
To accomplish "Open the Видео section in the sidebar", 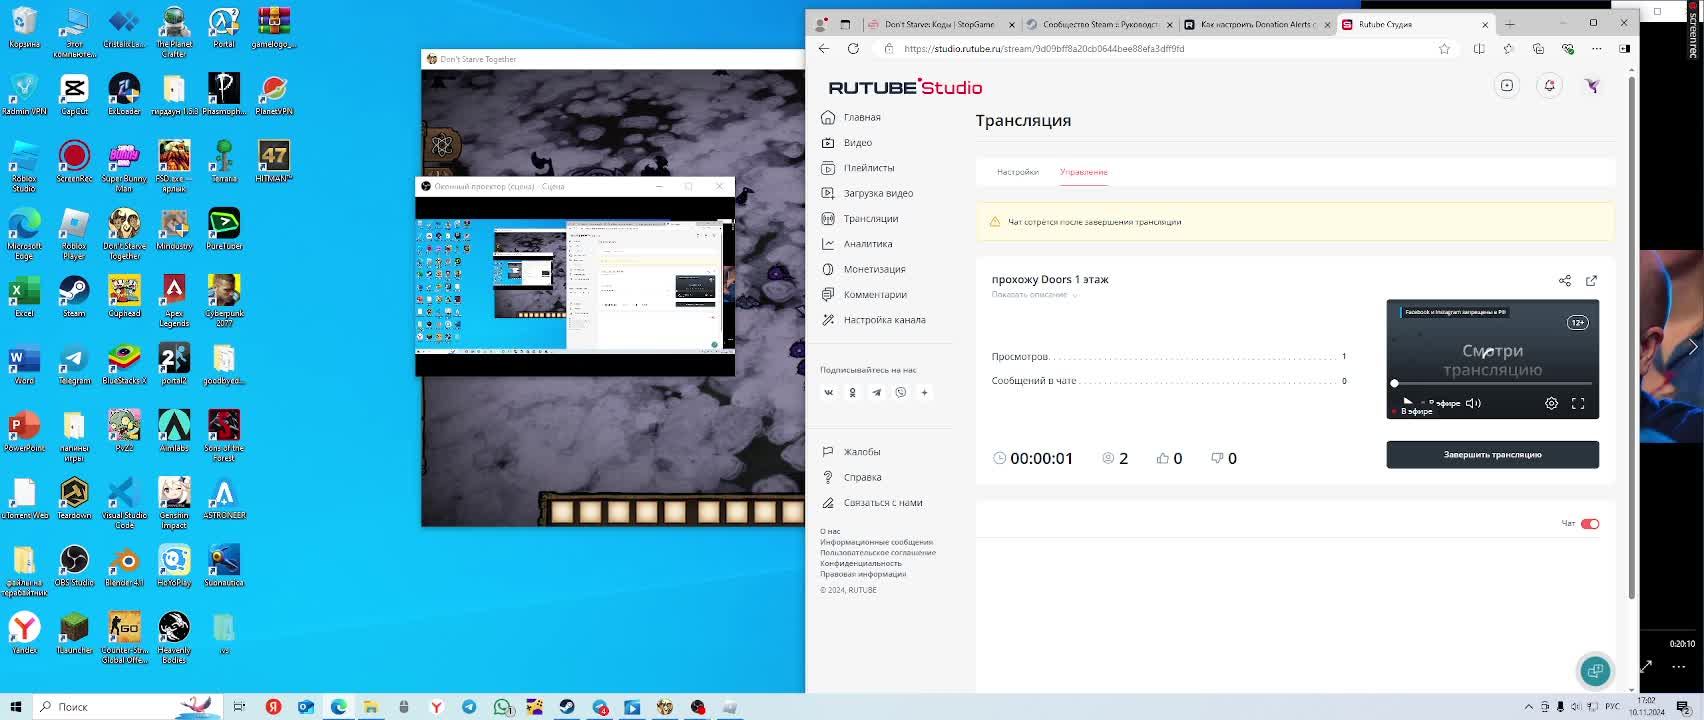I will click(847, 143).
